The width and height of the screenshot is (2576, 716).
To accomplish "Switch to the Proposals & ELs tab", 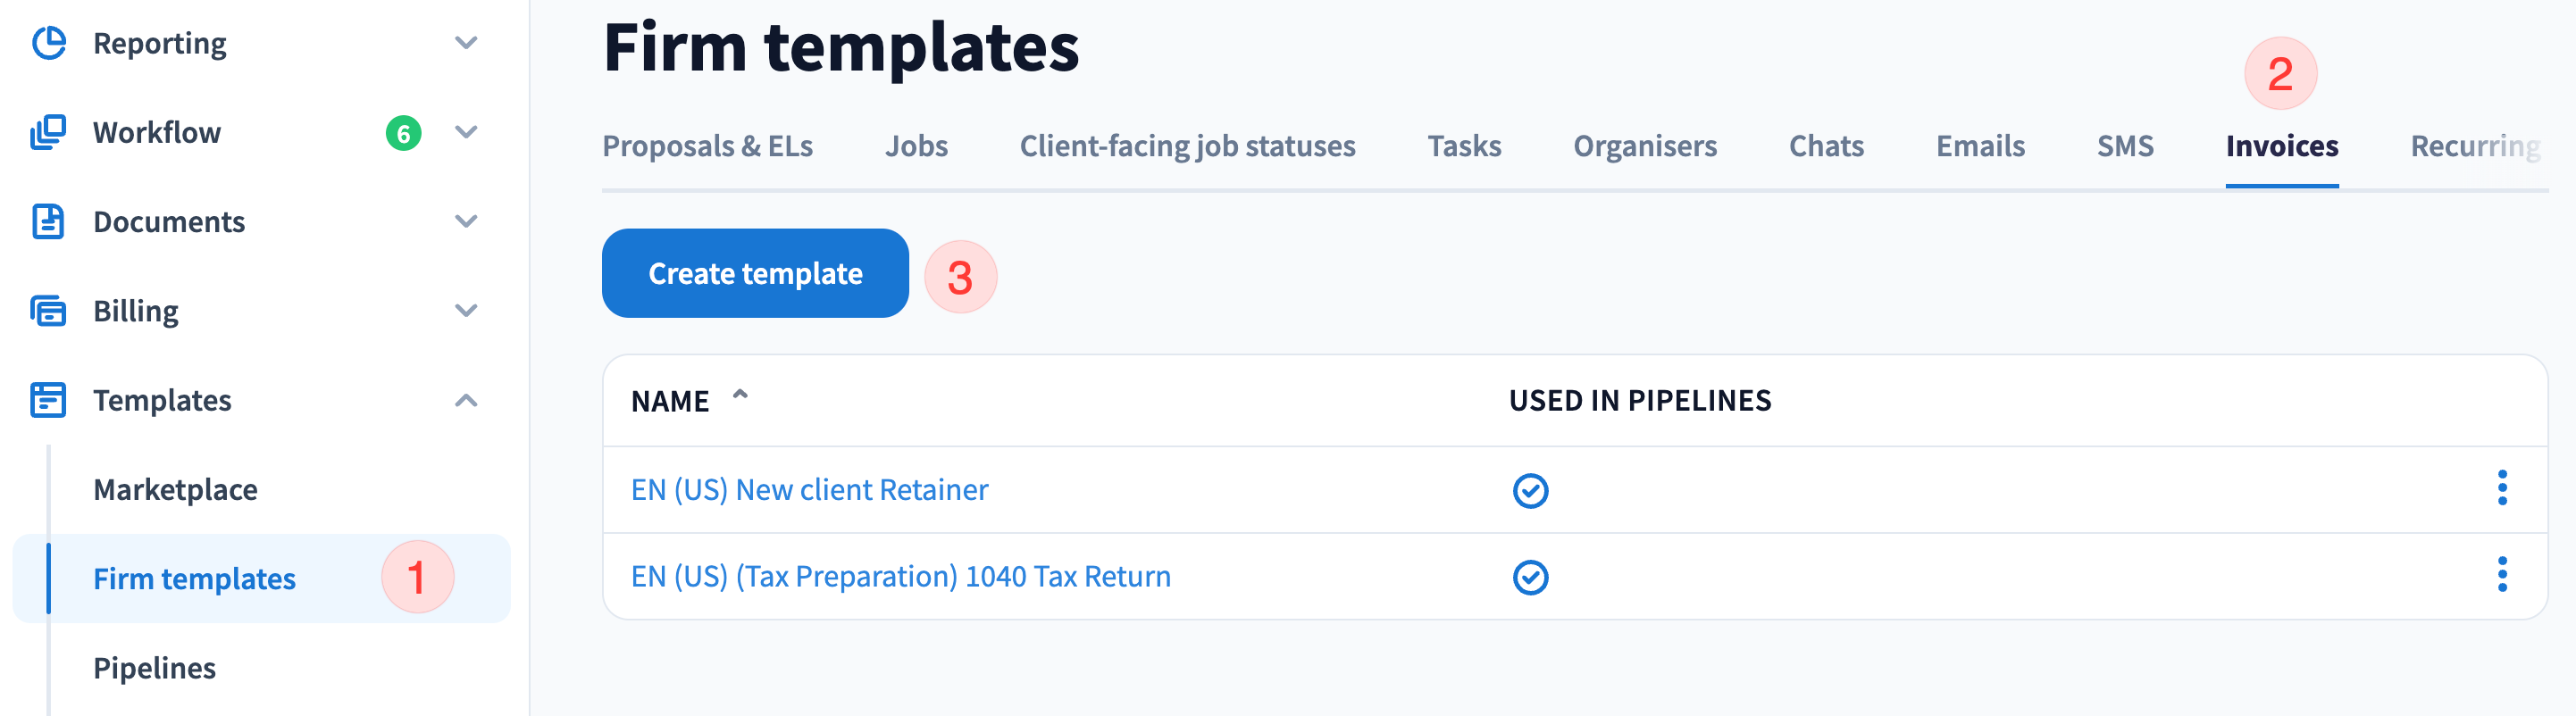I will 707,146.
